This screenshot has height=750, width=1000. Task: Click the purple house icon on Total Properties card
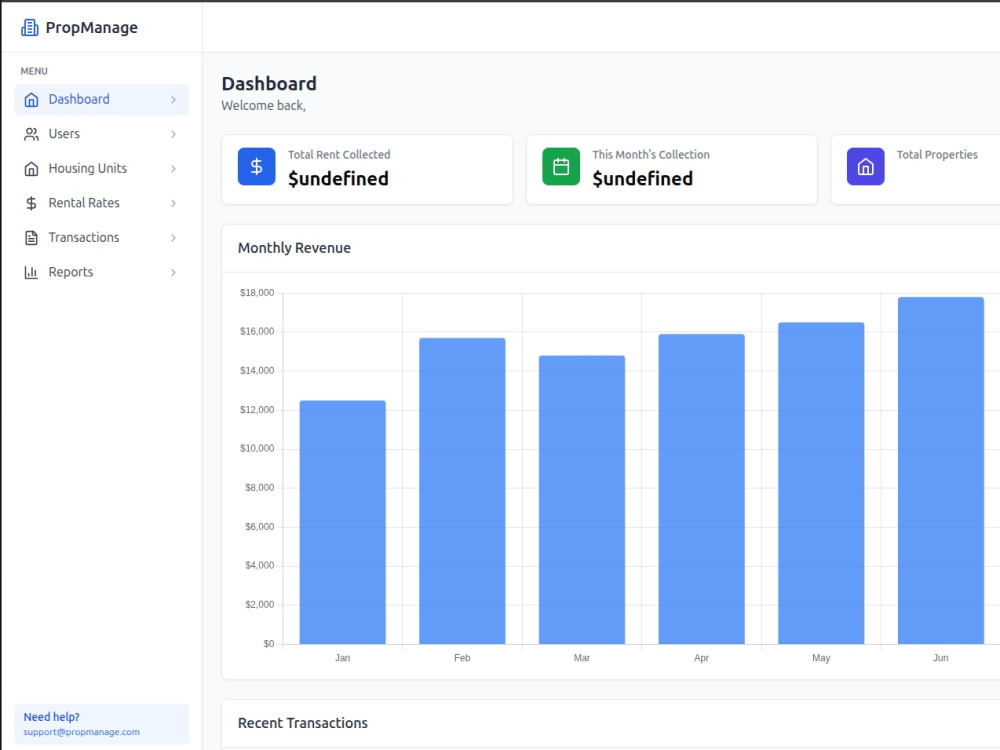point(865,166)
